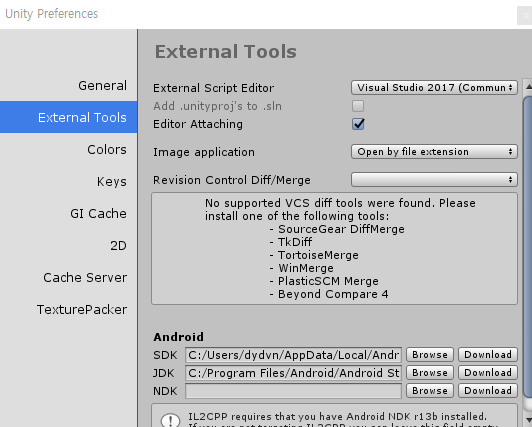The height and width of the screenshot is (427, 532).
Task: Download the Android NDK
Action: click(488, 390)
